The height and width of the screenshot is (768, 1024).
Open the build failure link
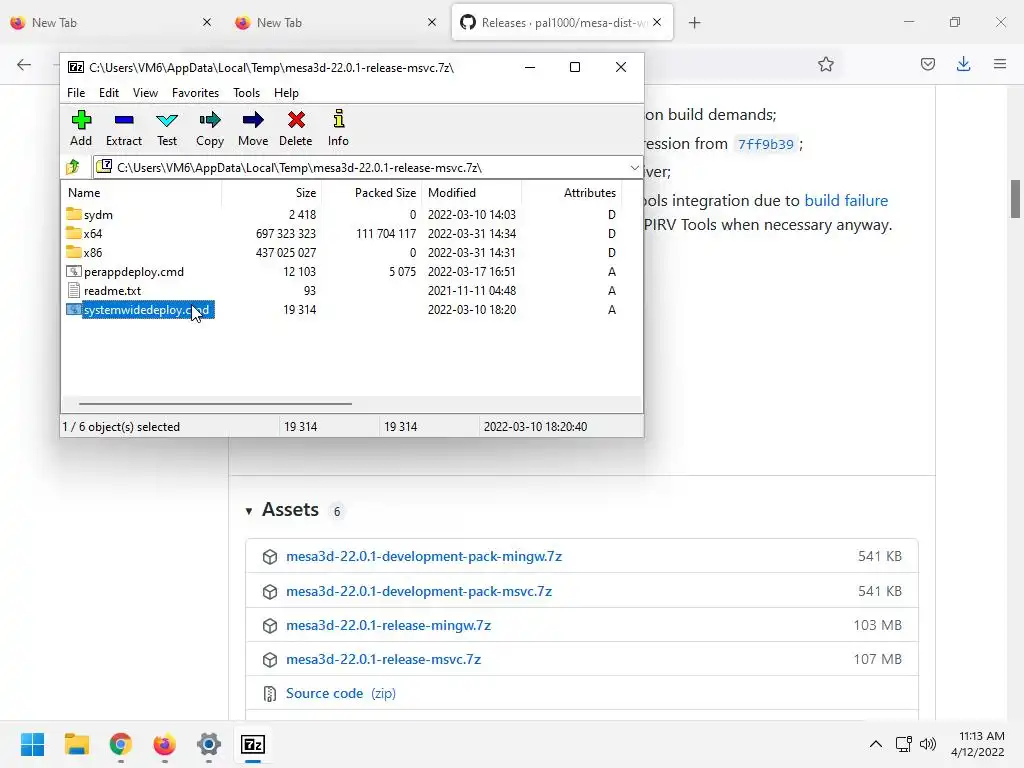[846, 200]
